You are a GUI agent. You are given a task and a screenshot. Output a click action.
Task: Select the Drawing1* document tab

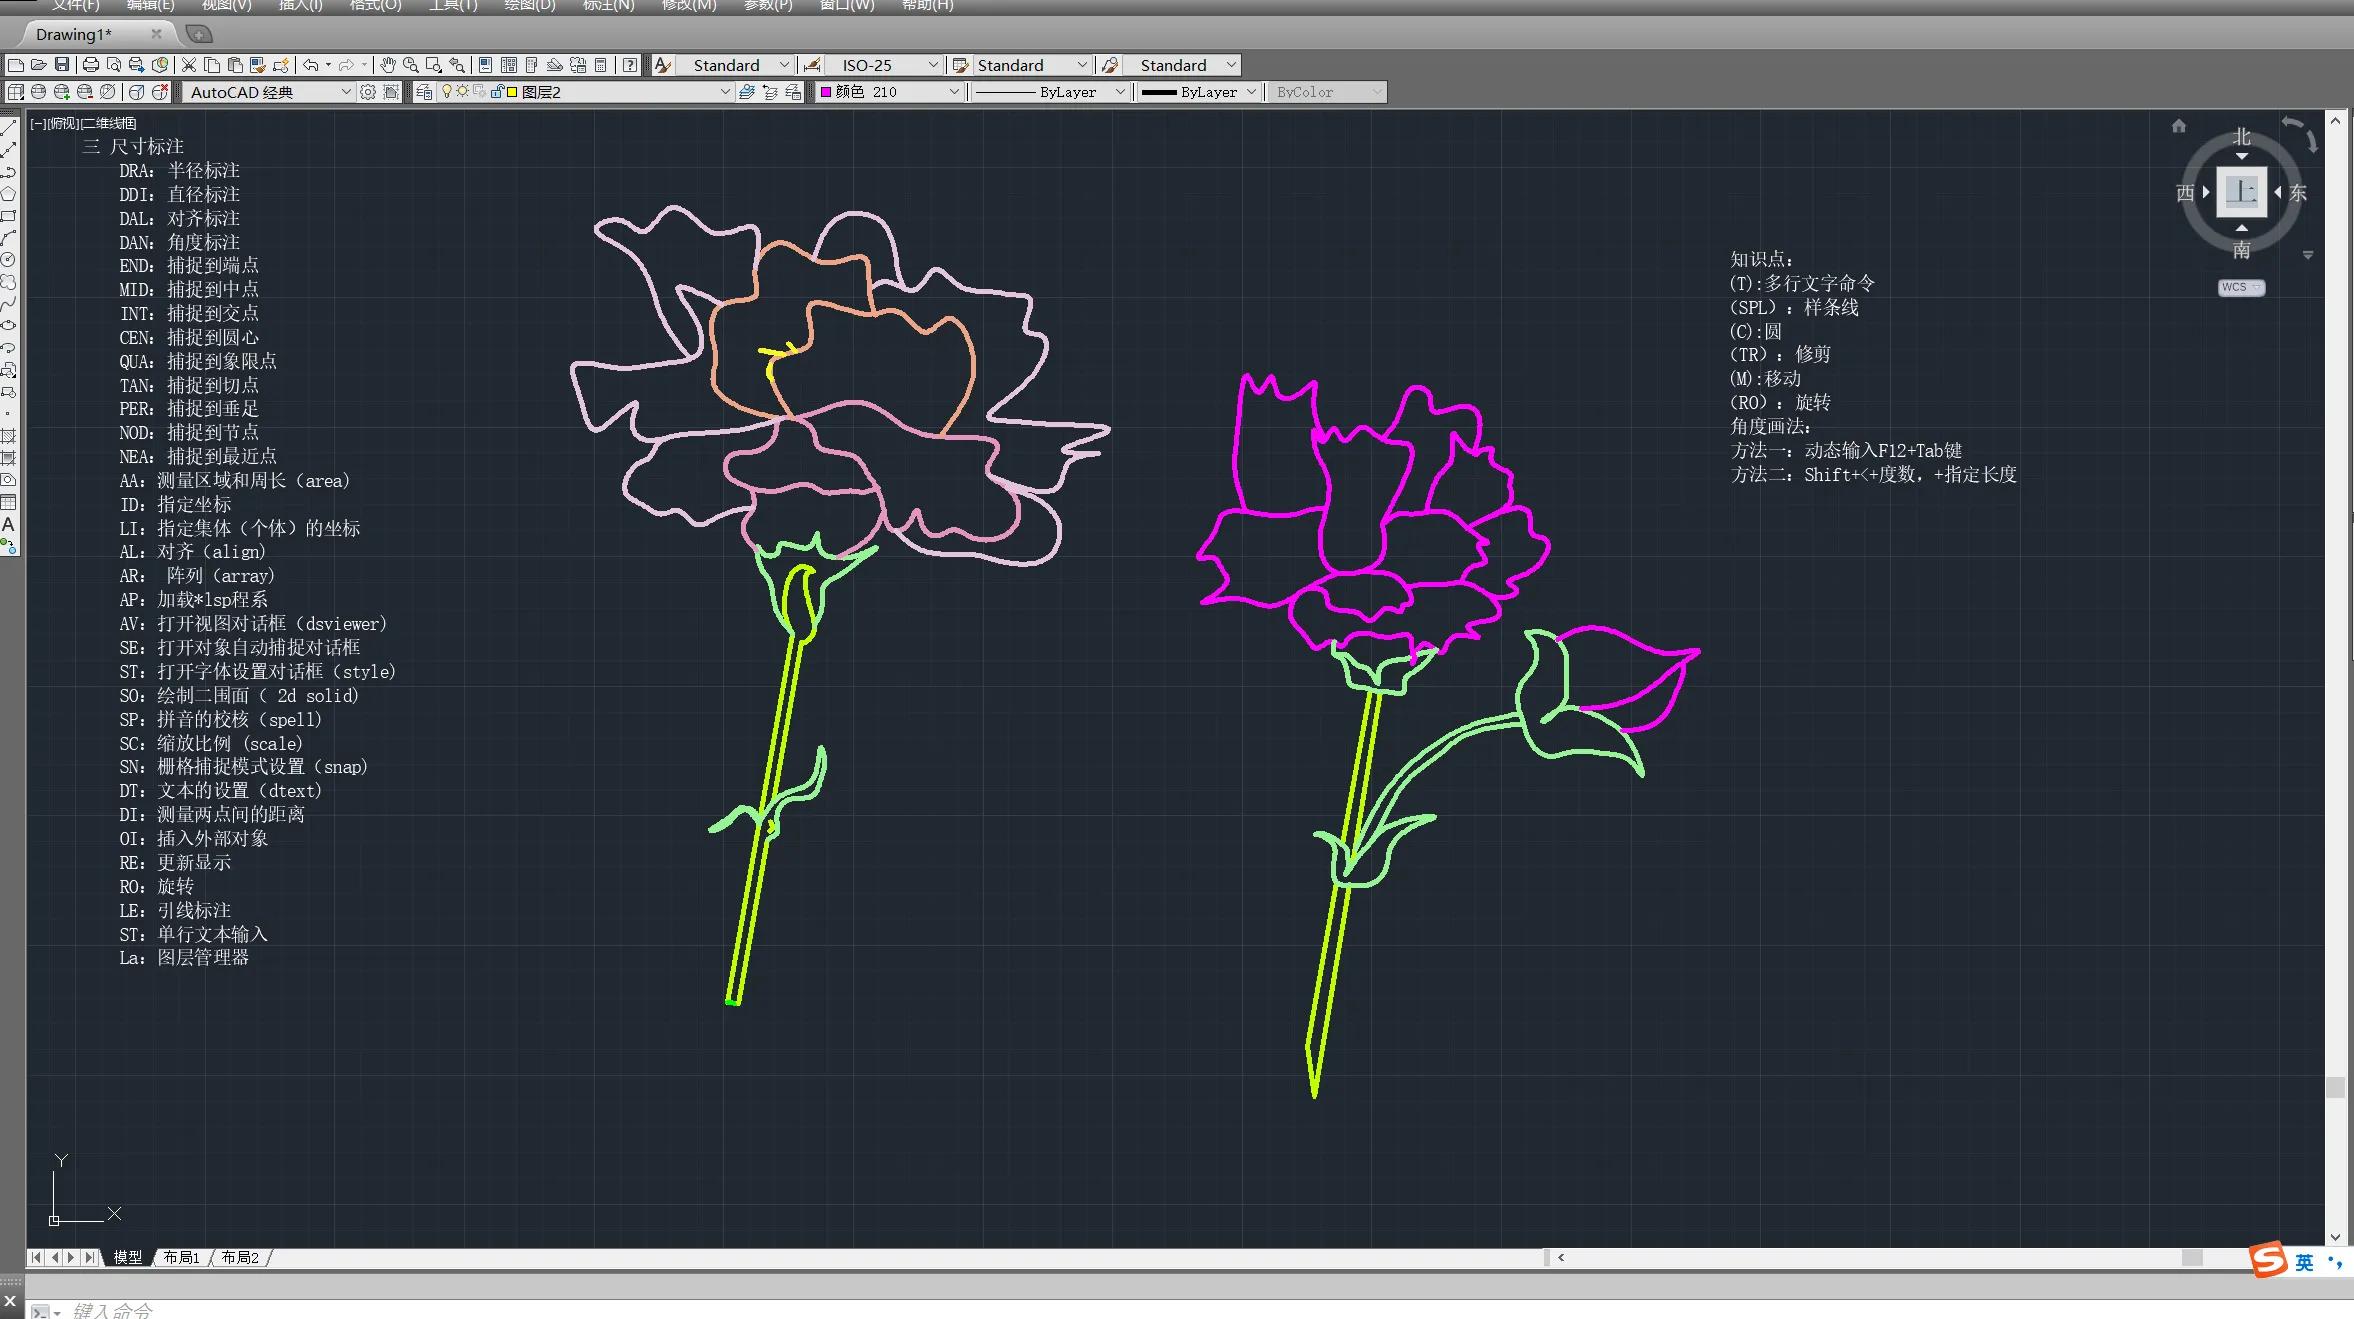75,34
